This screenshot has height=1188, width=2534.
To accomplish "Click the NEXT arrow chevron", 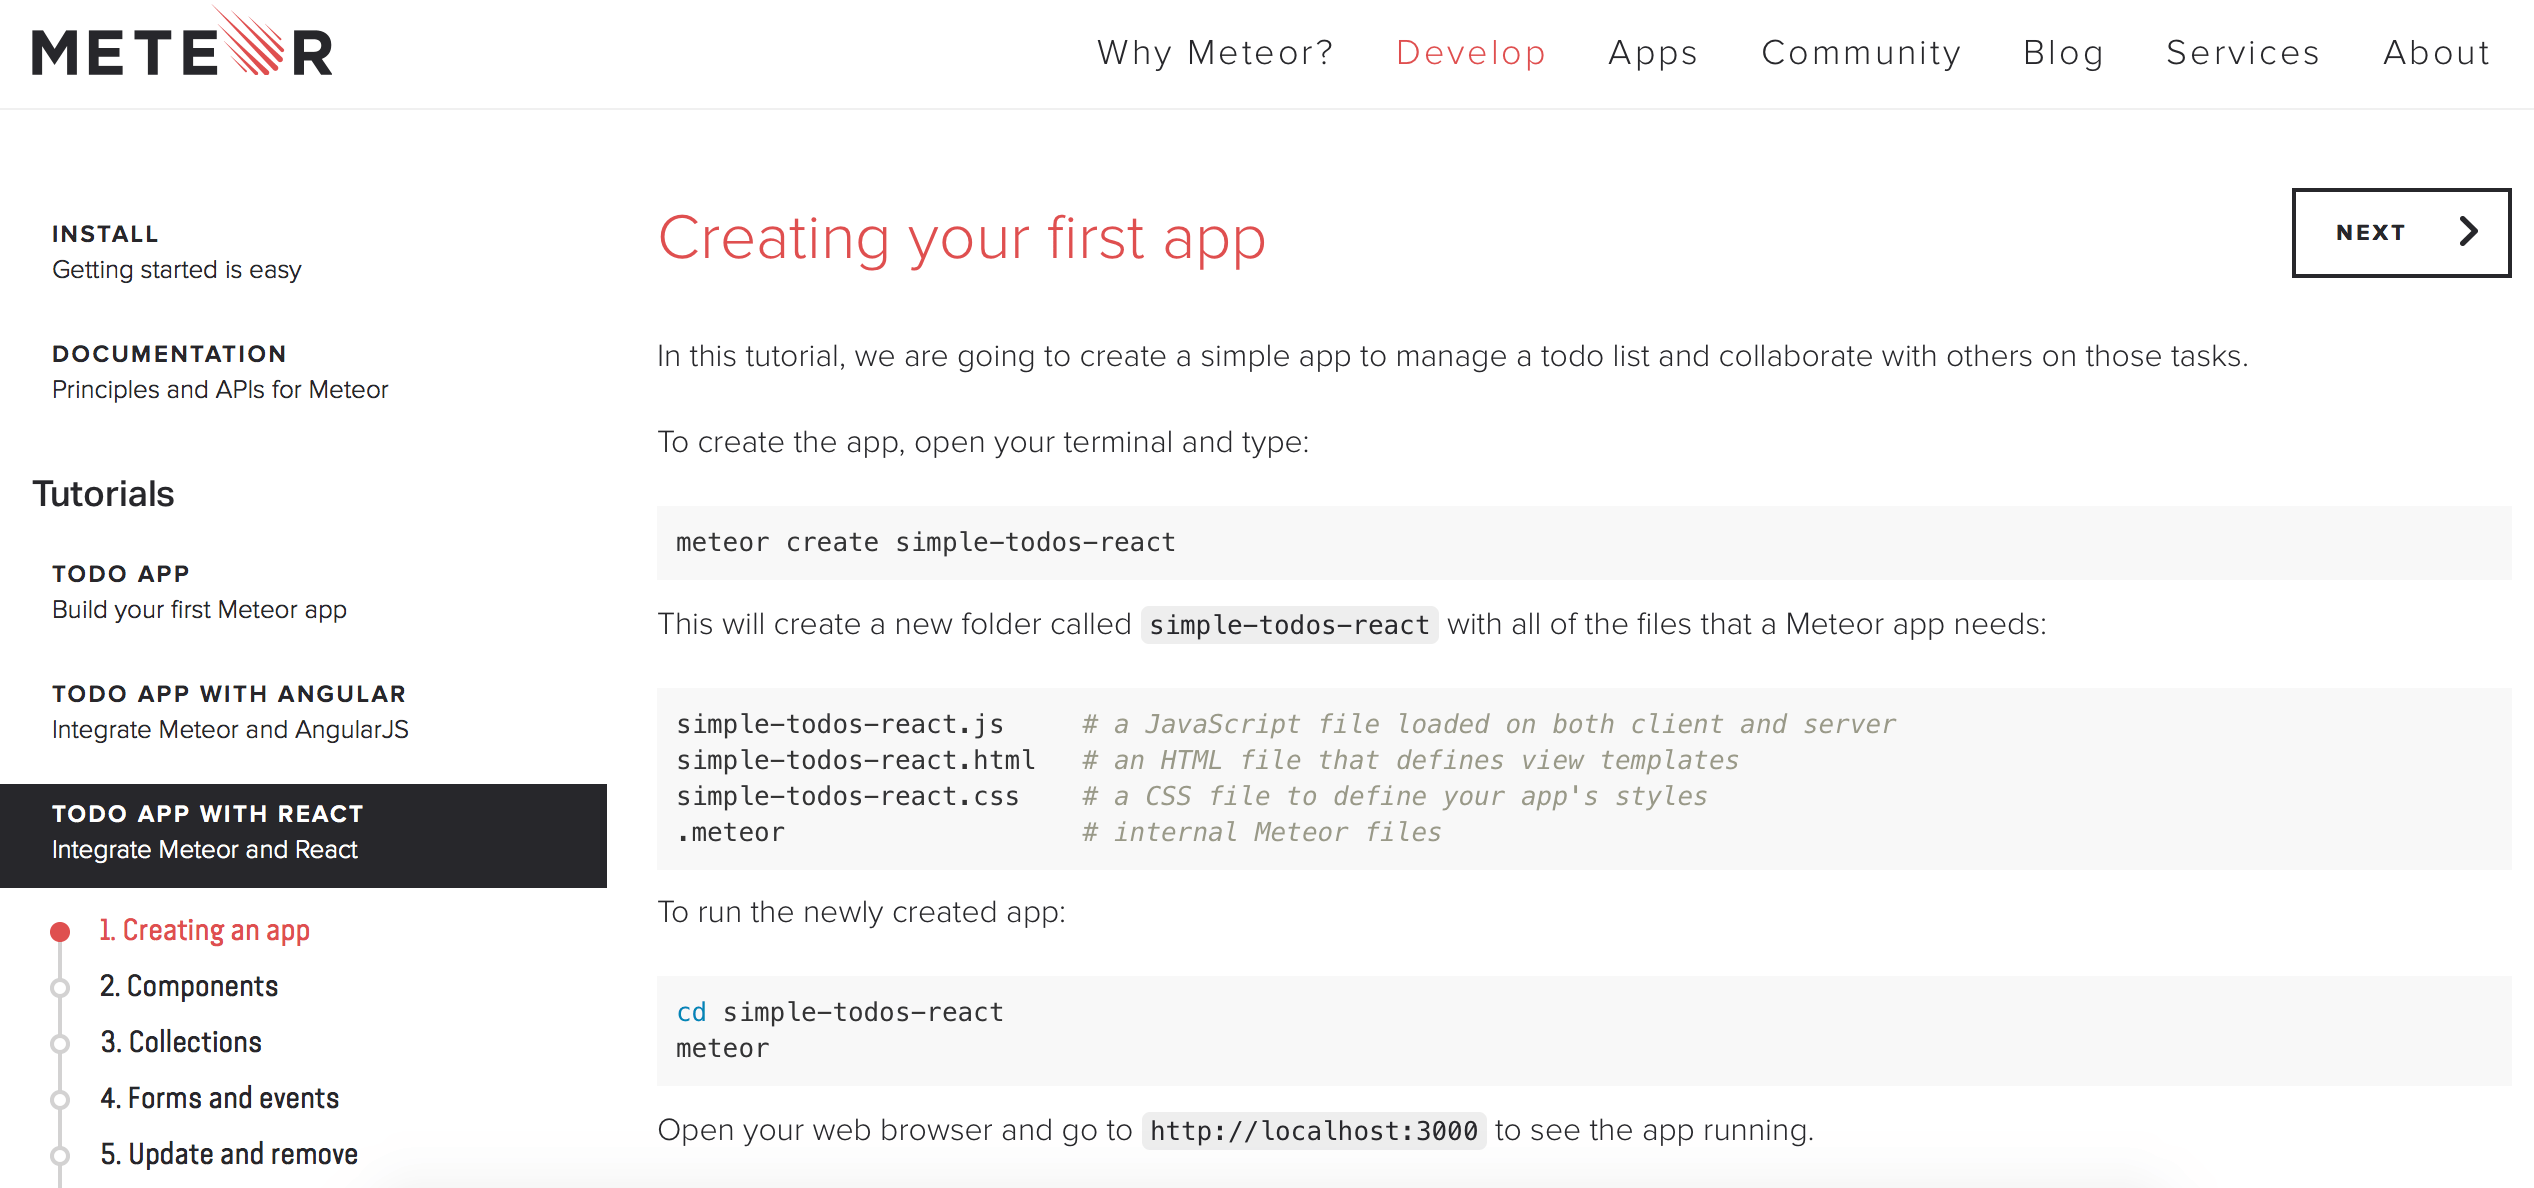I will (2468, 232).
